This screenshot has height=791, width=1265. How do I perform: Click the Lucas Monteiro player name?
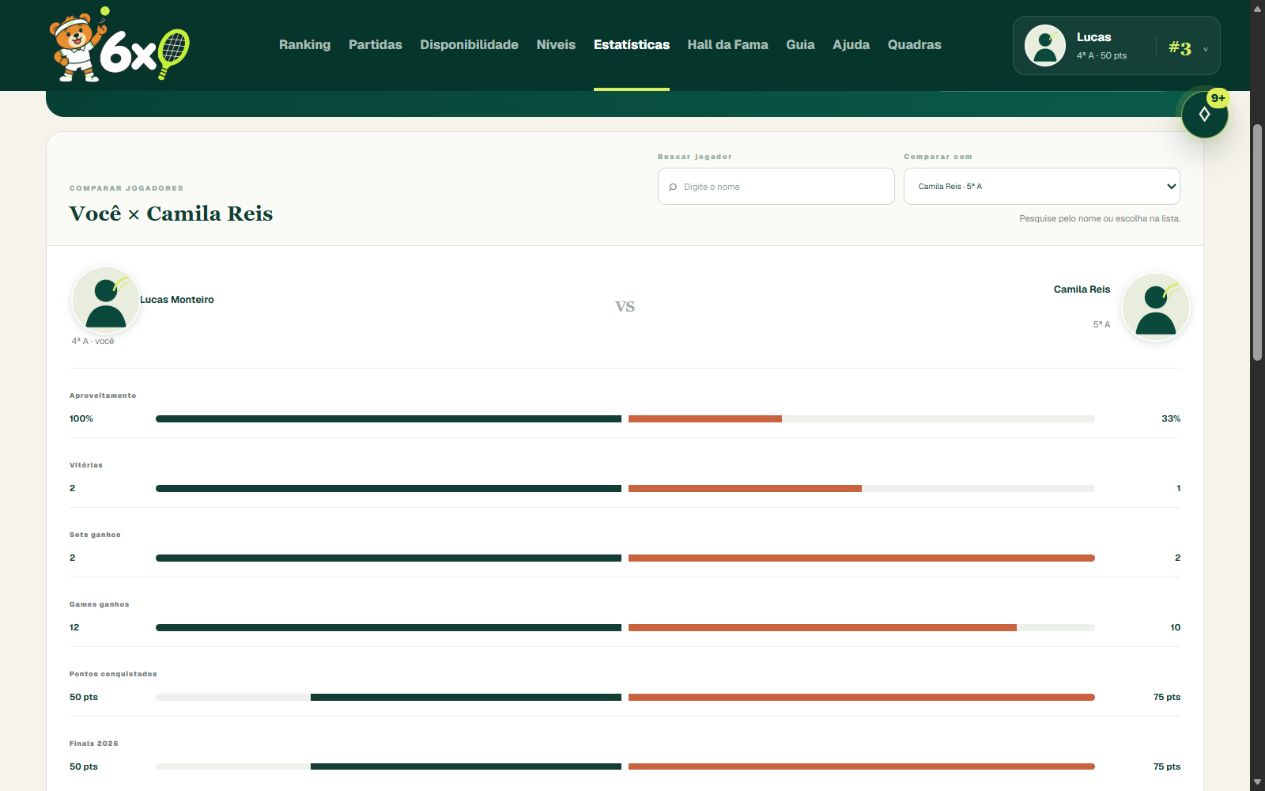(x=177, y=300)
